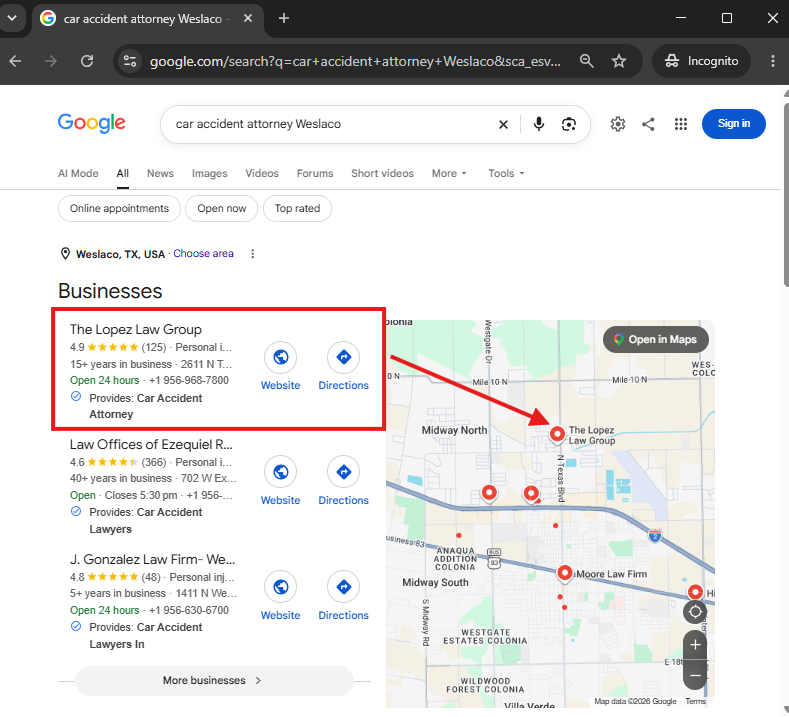Switch to Short videos tab
789x717 pixels.
point(382,174)
